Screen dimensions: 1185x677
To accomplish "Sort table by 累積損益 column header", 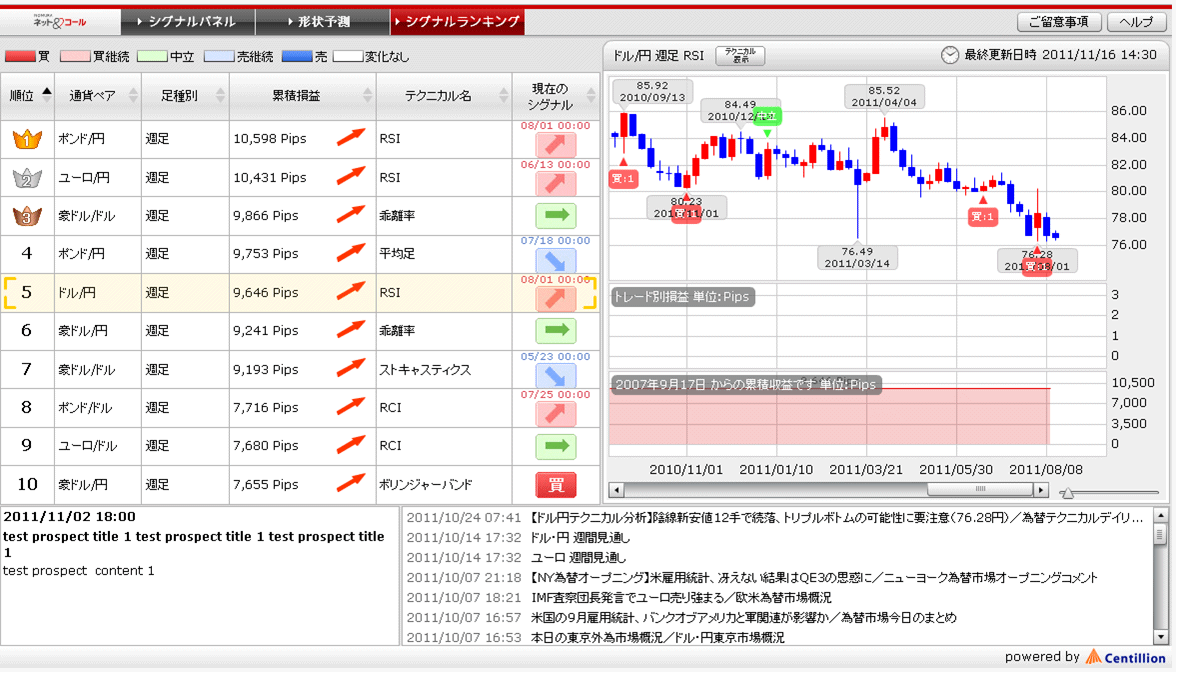I will pos(302,96).
